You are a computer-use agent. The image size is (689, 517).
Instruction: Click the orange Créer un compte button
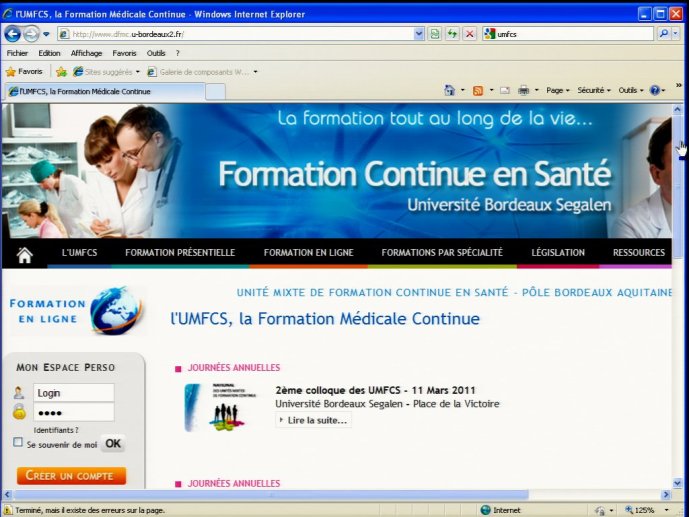point(71,476)
